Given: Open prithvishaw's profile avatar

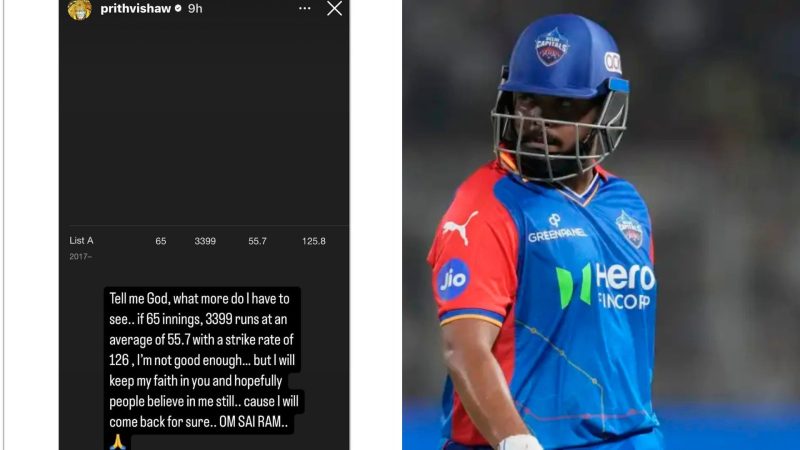Looking at the screenshot, I should click(x=80, y=10).
